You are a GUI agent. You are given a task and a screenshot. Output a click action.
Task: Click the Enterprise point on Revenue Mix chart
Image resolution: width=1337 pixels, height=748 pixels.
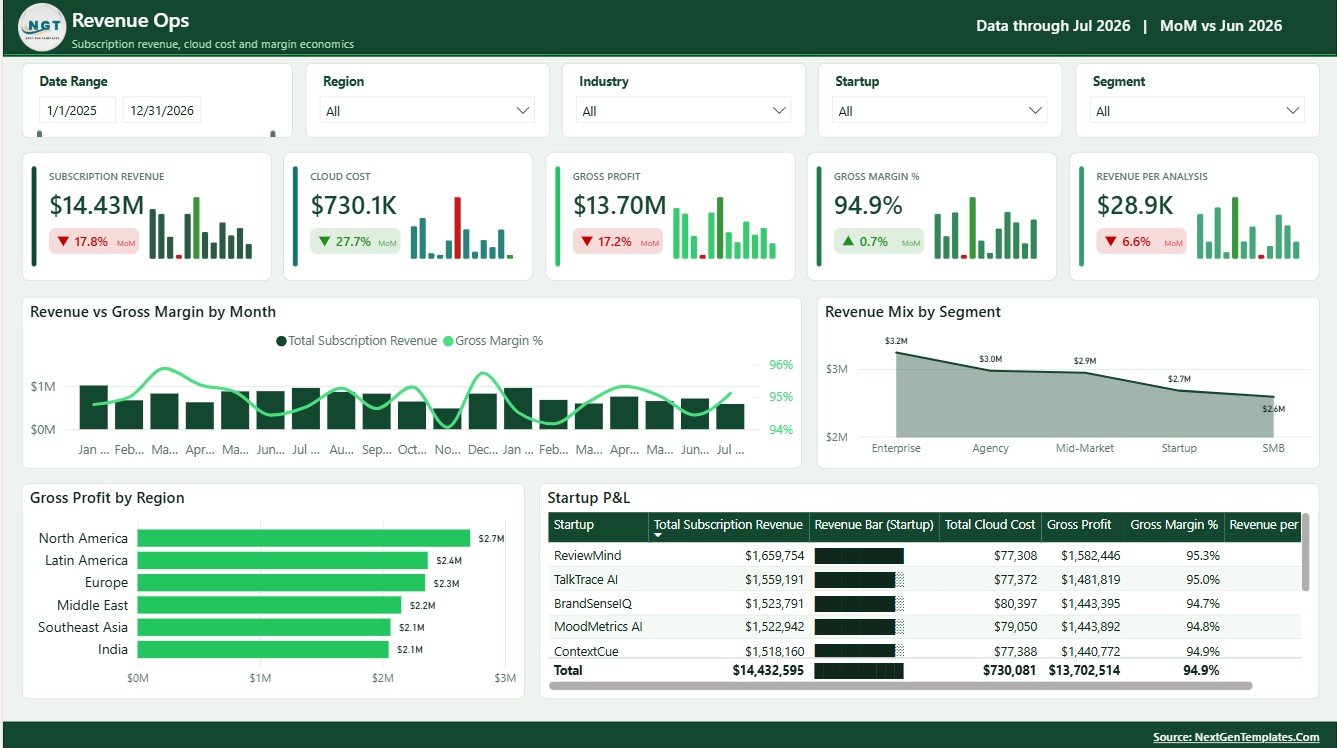click(896, 352)
